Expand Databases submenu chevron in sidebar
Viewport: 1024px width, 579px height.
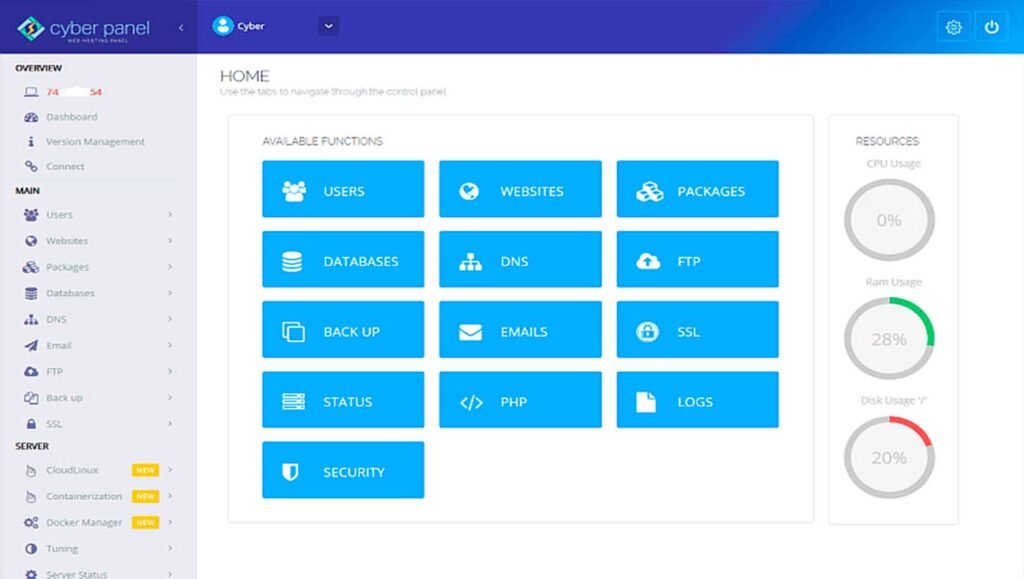tap(170, 292)
